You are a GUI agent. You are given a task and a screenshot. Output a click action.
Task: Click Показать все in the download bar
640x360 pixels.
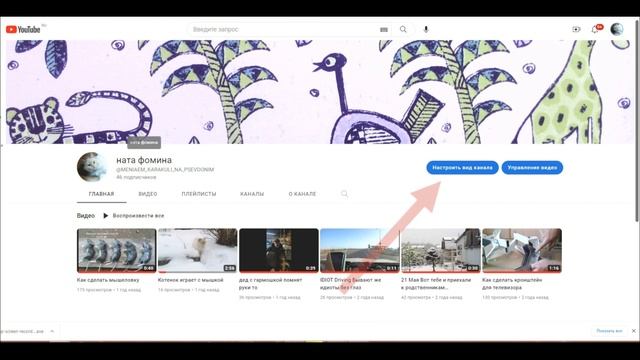pos(609,331)
